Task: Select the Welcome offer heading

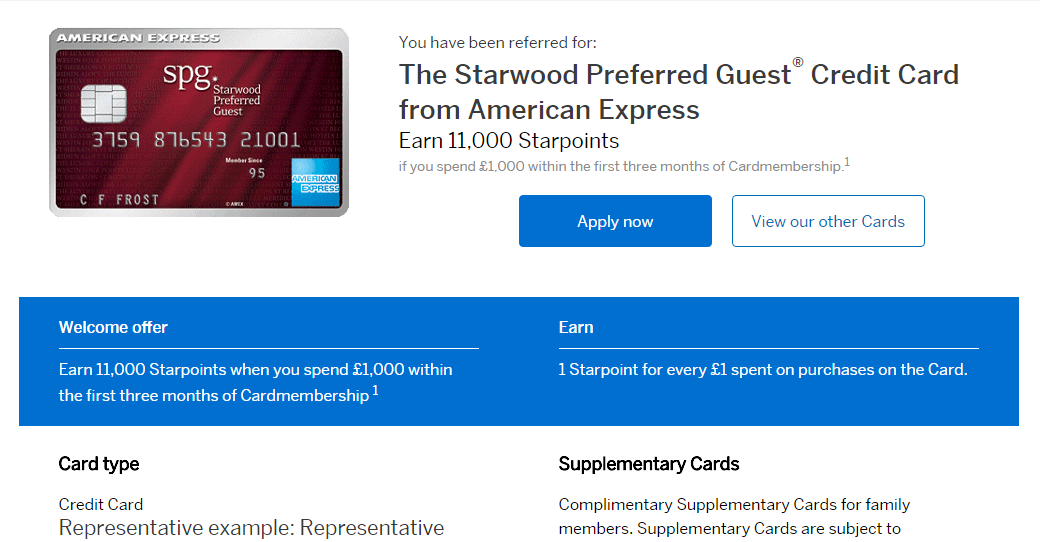Action: 113,327
